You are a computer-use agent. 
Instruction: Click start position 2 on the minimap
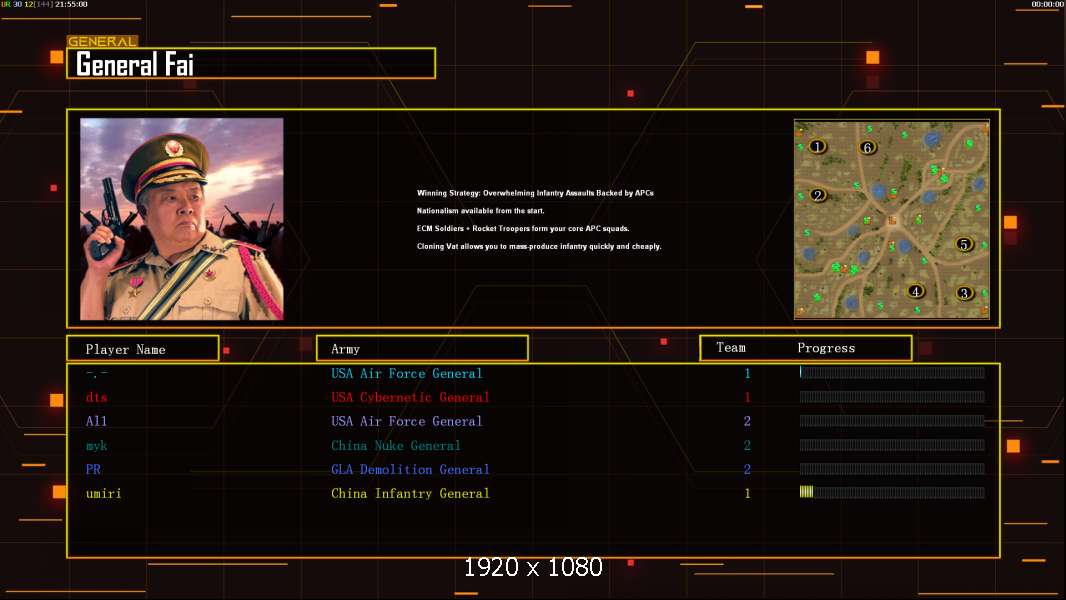point(818,195)
